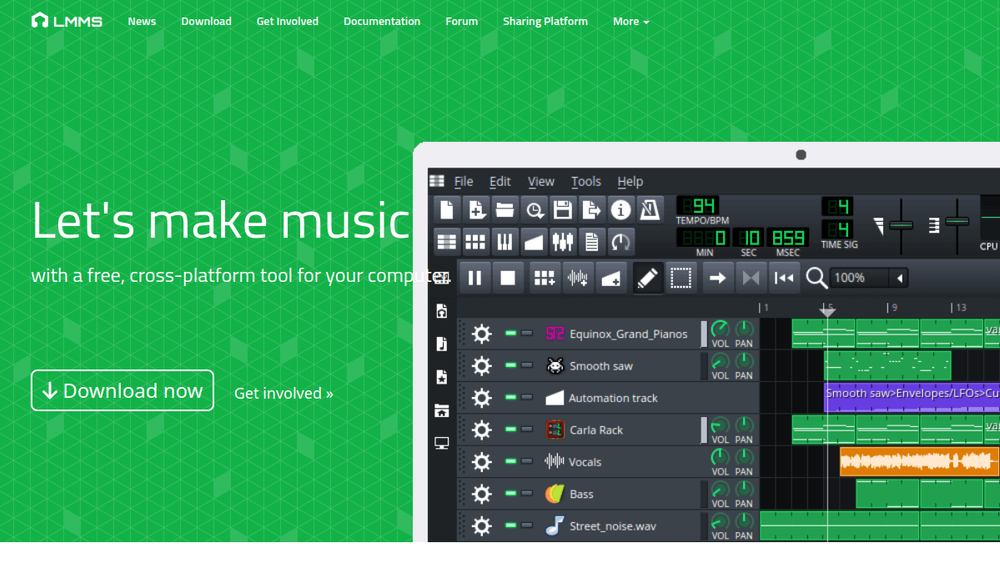
Task: Open the Vocals track gear menu
Action: click(x=482, y=462)
